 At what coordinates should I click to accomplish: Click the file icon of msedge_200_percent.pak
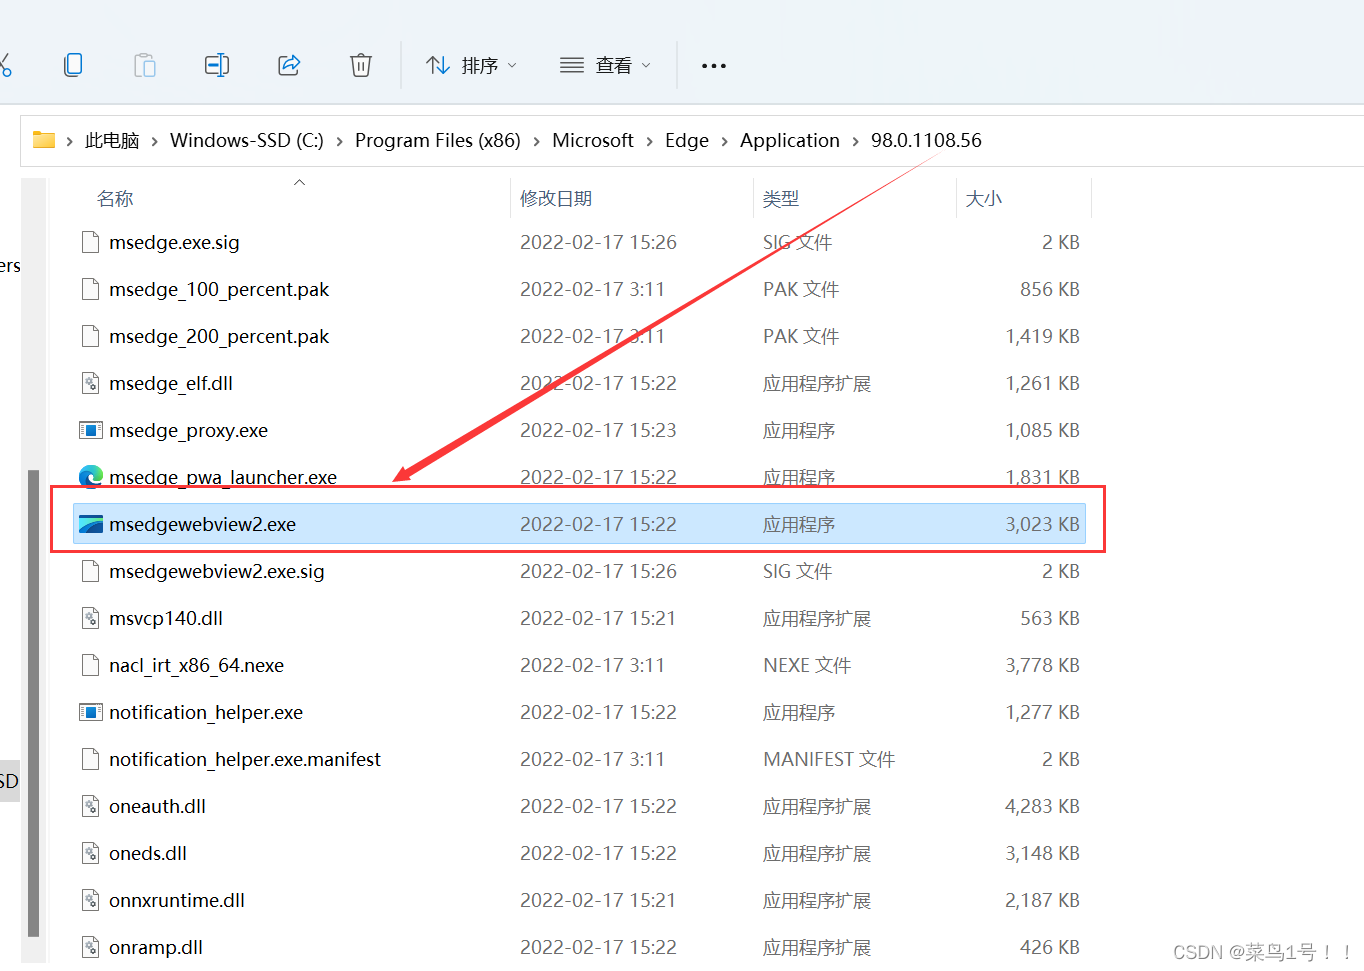coord(91,336)
